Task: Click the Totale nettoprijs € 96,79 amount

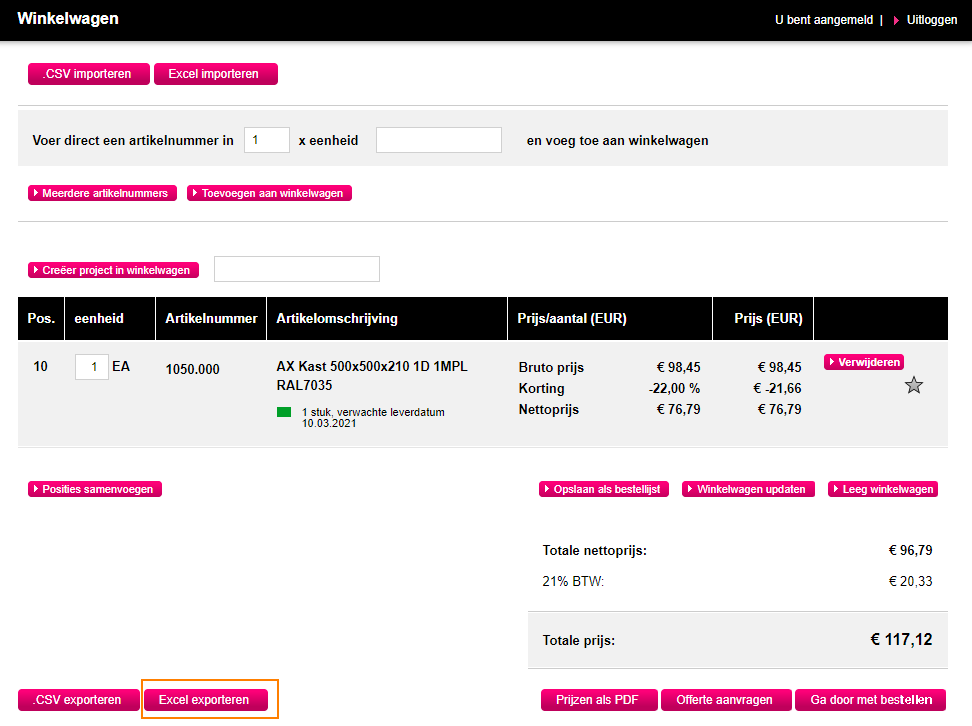Action: click(910, 551)
